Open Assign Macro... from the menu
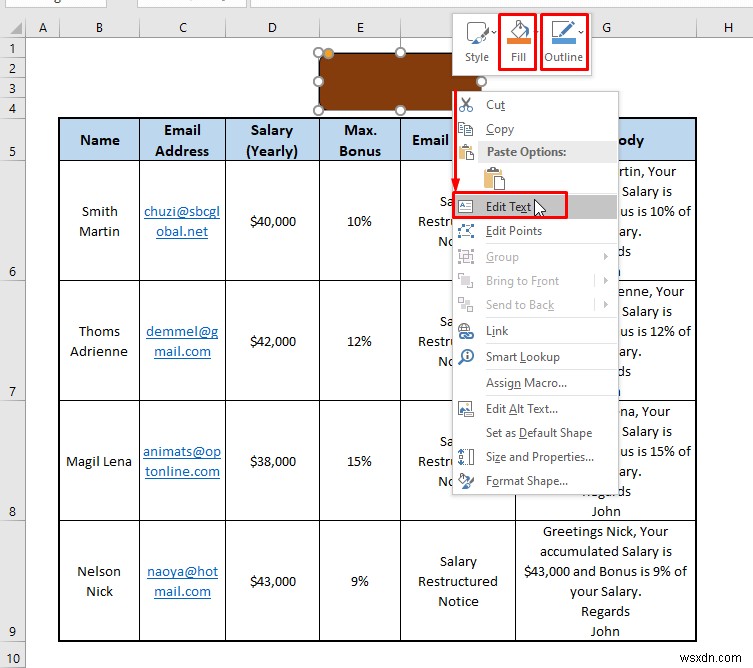 pyautogui.click(x=535, y=383)
